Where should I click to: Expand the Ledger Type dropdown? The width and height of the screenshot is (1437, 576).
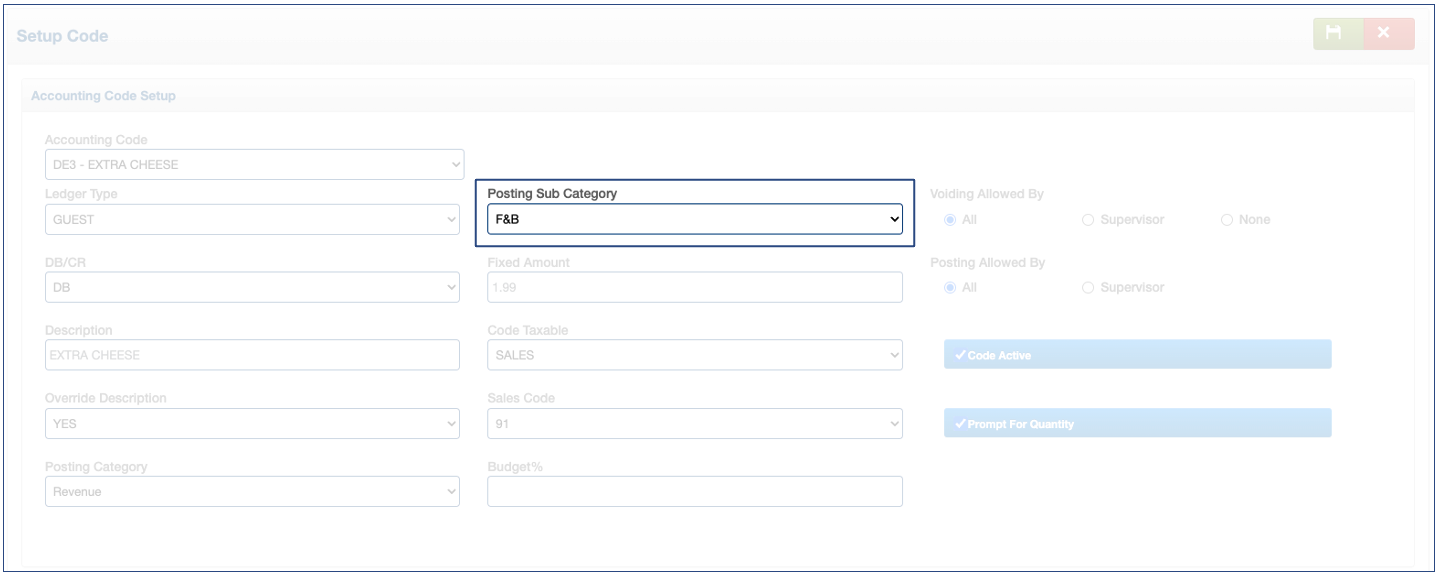tap(252, 220)
